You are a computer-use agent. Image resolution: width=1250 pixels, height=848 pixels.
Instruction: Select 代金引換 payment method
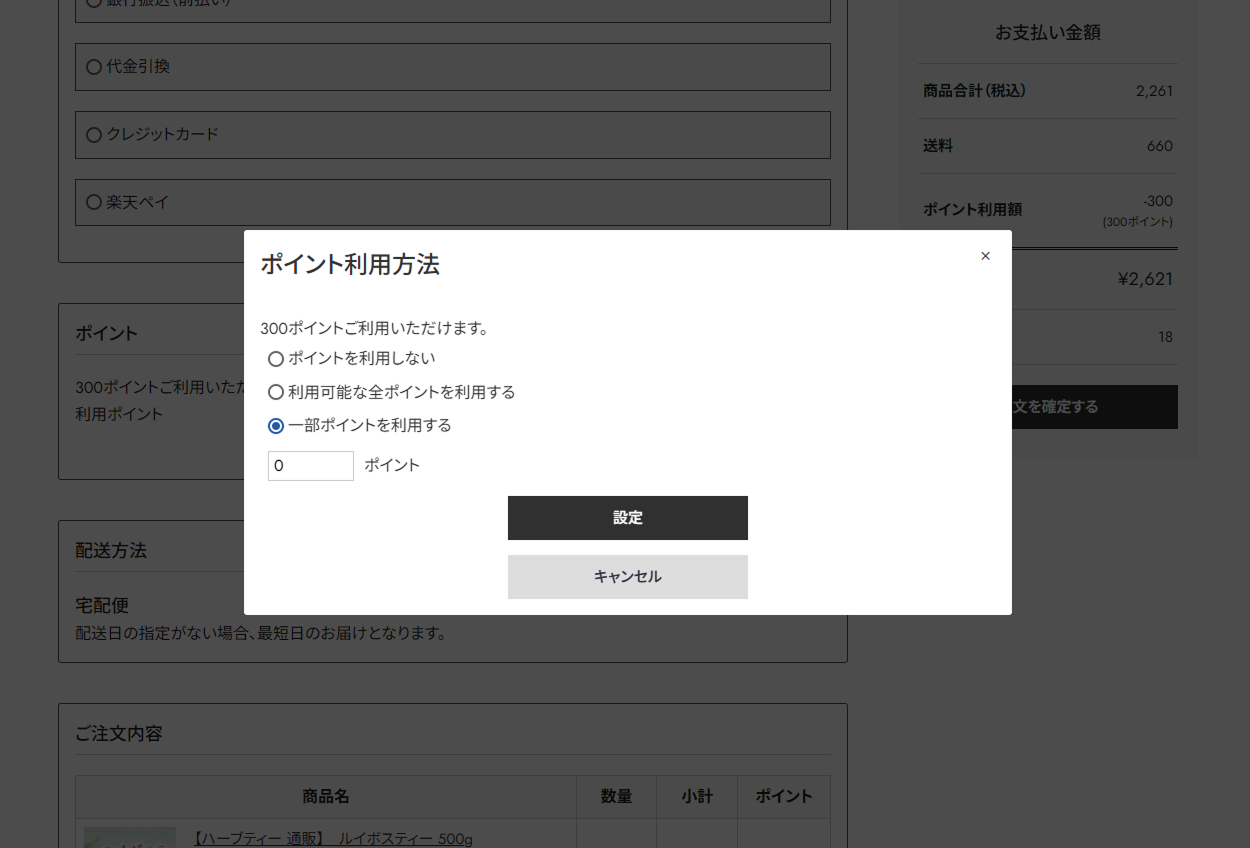coord(94,67)
